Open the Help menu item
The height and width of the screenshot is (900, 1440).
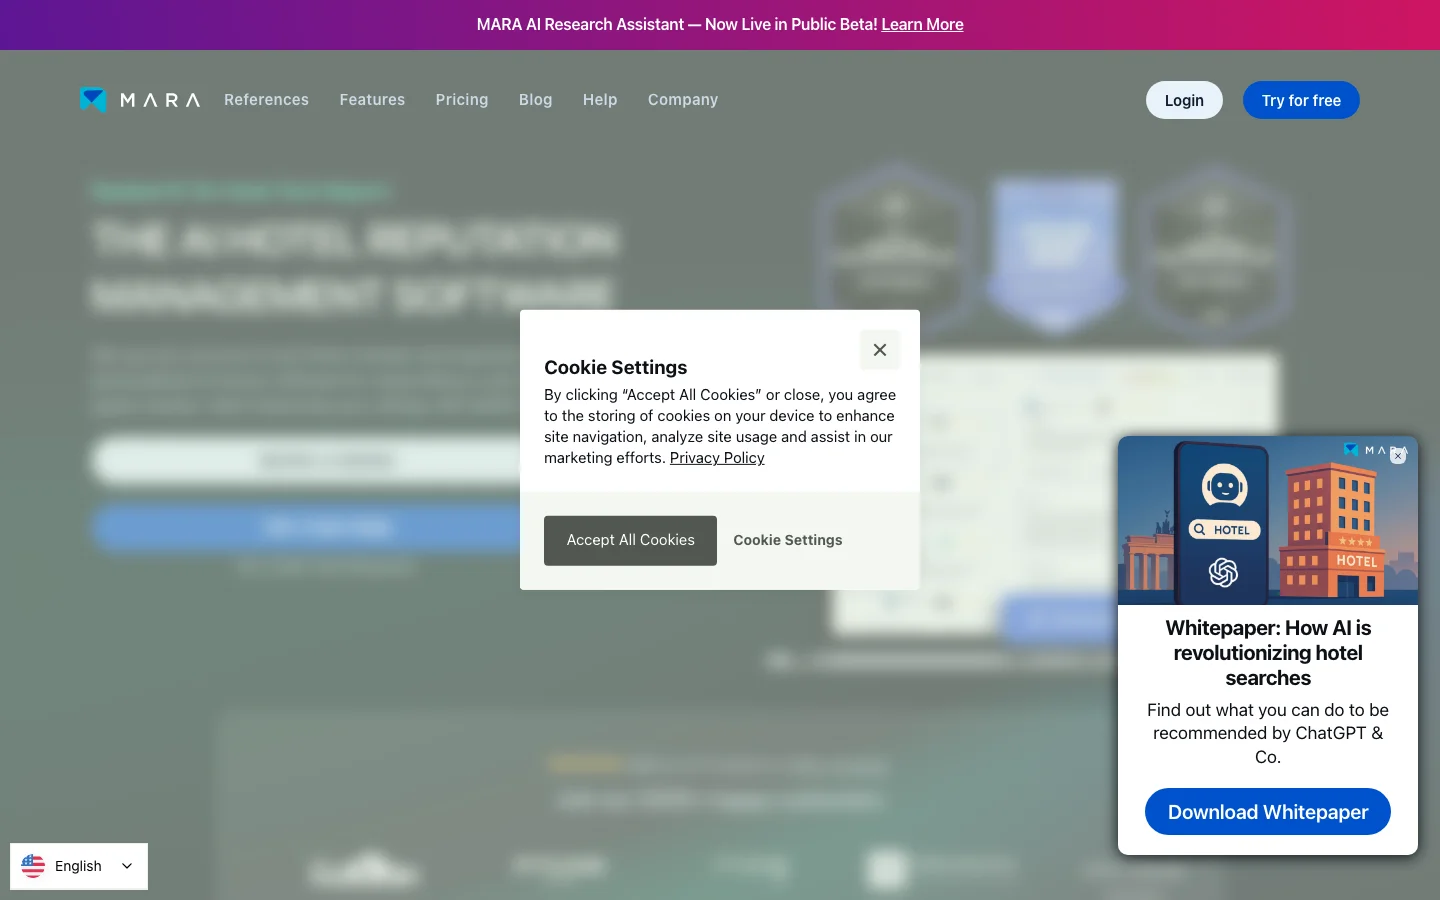click(x=600, y=100)
